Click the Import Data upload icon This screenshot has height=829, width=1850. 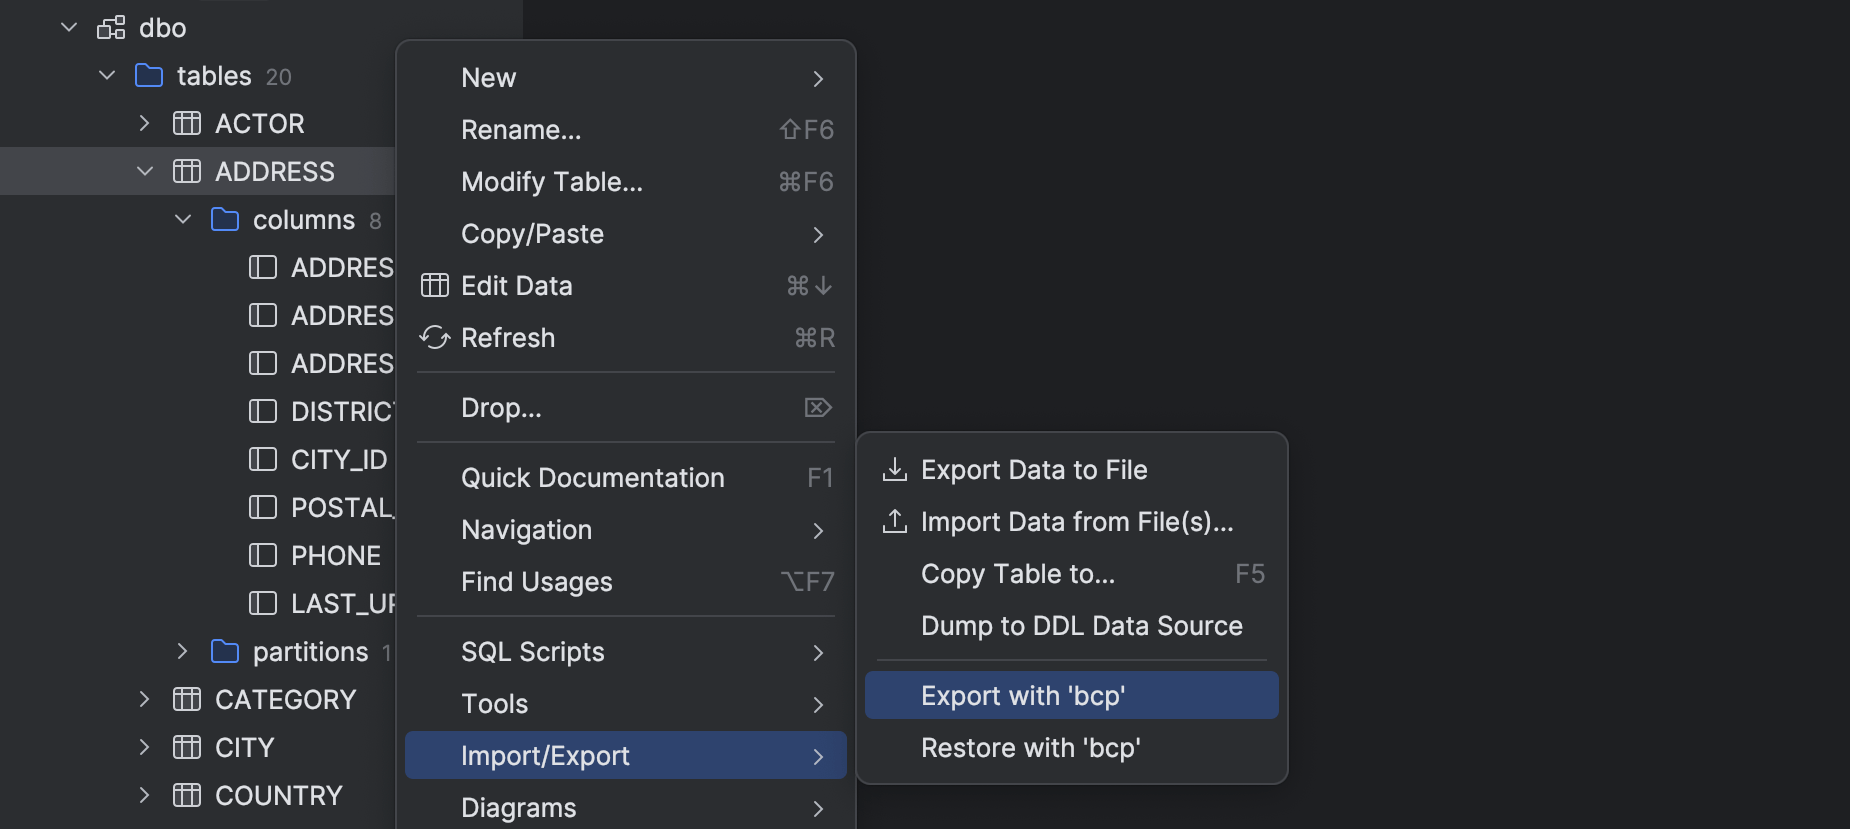click(894, 522)
